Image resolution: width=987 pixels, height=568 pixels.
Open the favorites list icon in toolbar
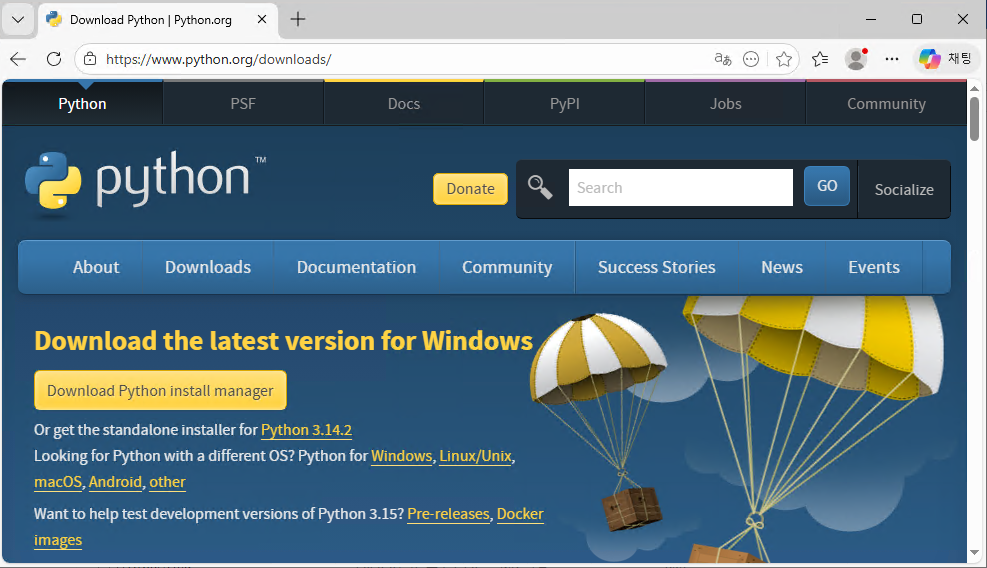[x=820, y=59]
